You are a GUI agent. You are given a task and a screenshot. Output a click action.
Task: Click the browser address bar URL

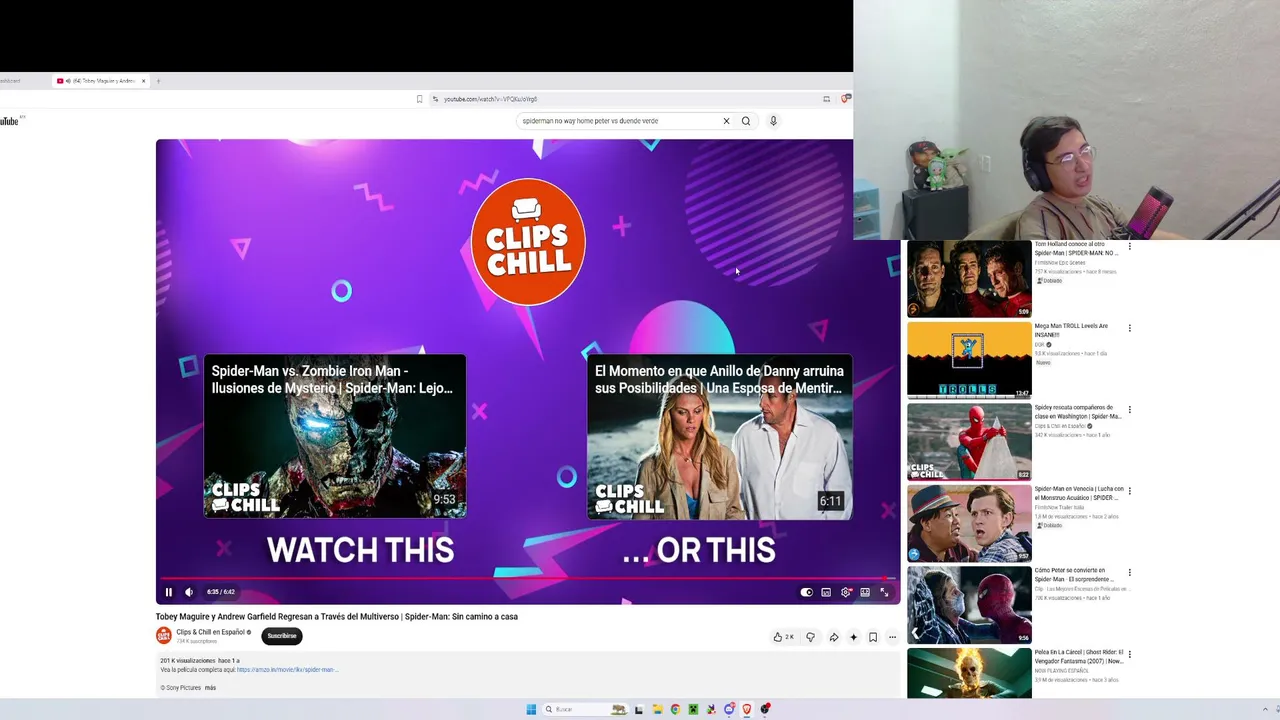pos(490,99)
